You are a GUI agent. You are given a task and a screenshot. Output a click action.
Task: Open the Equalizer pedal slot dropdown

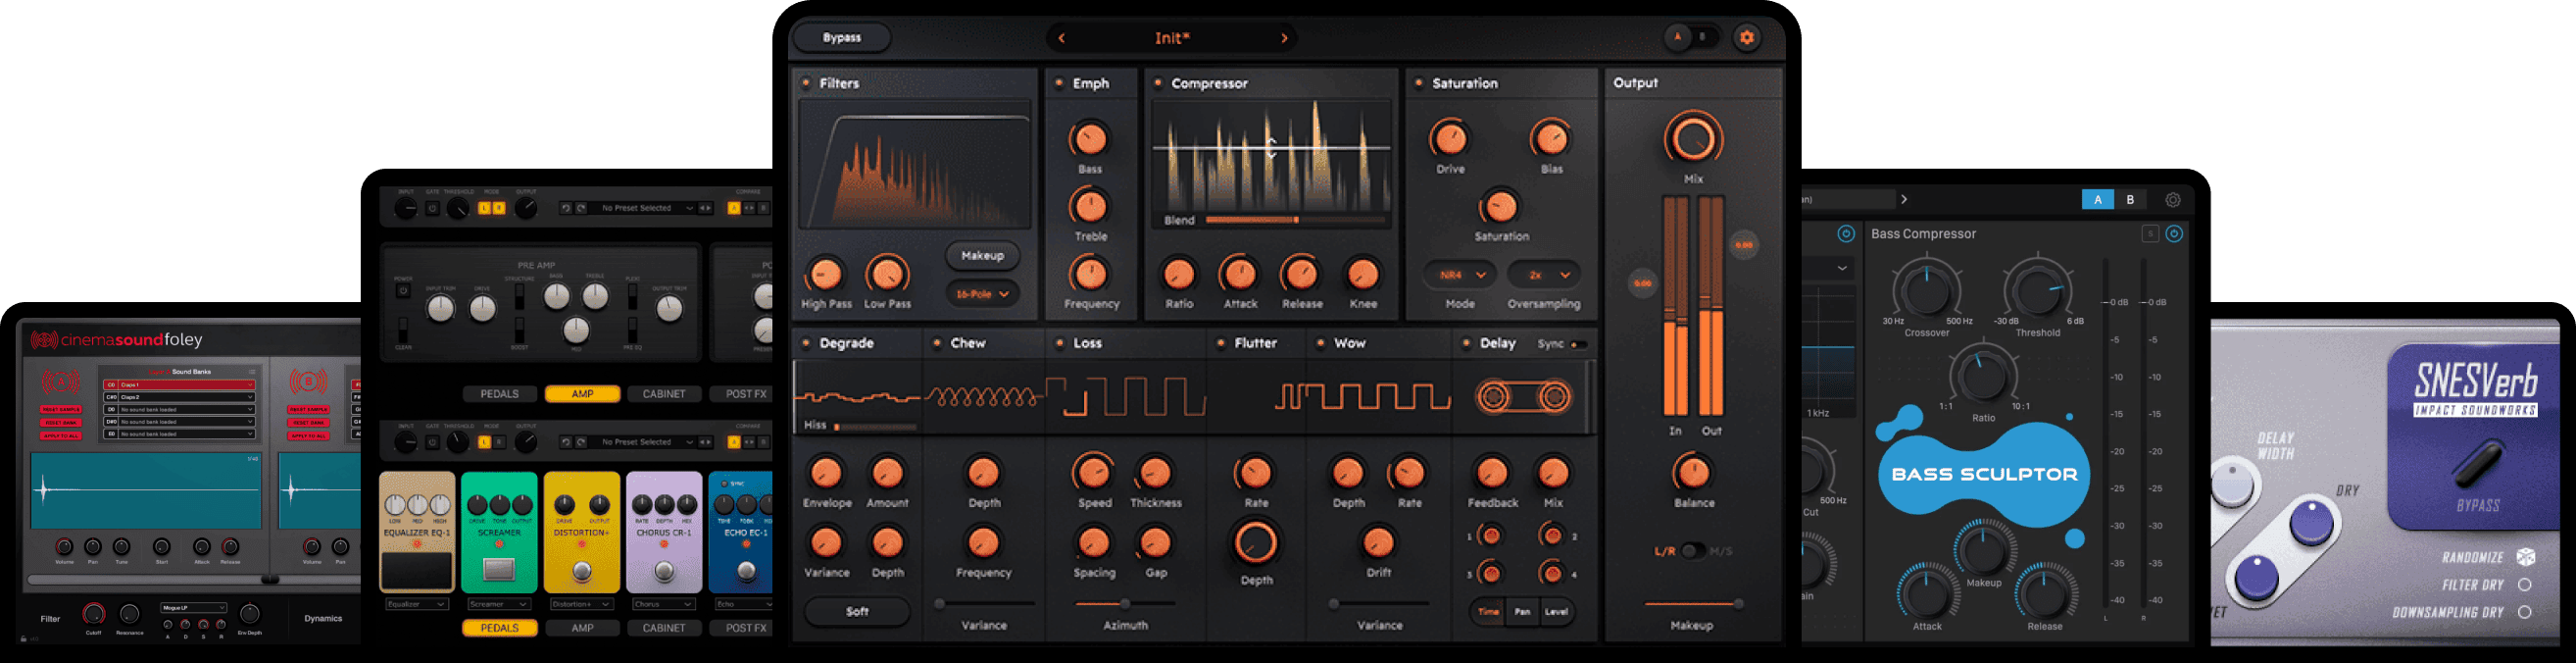point(416,604)
